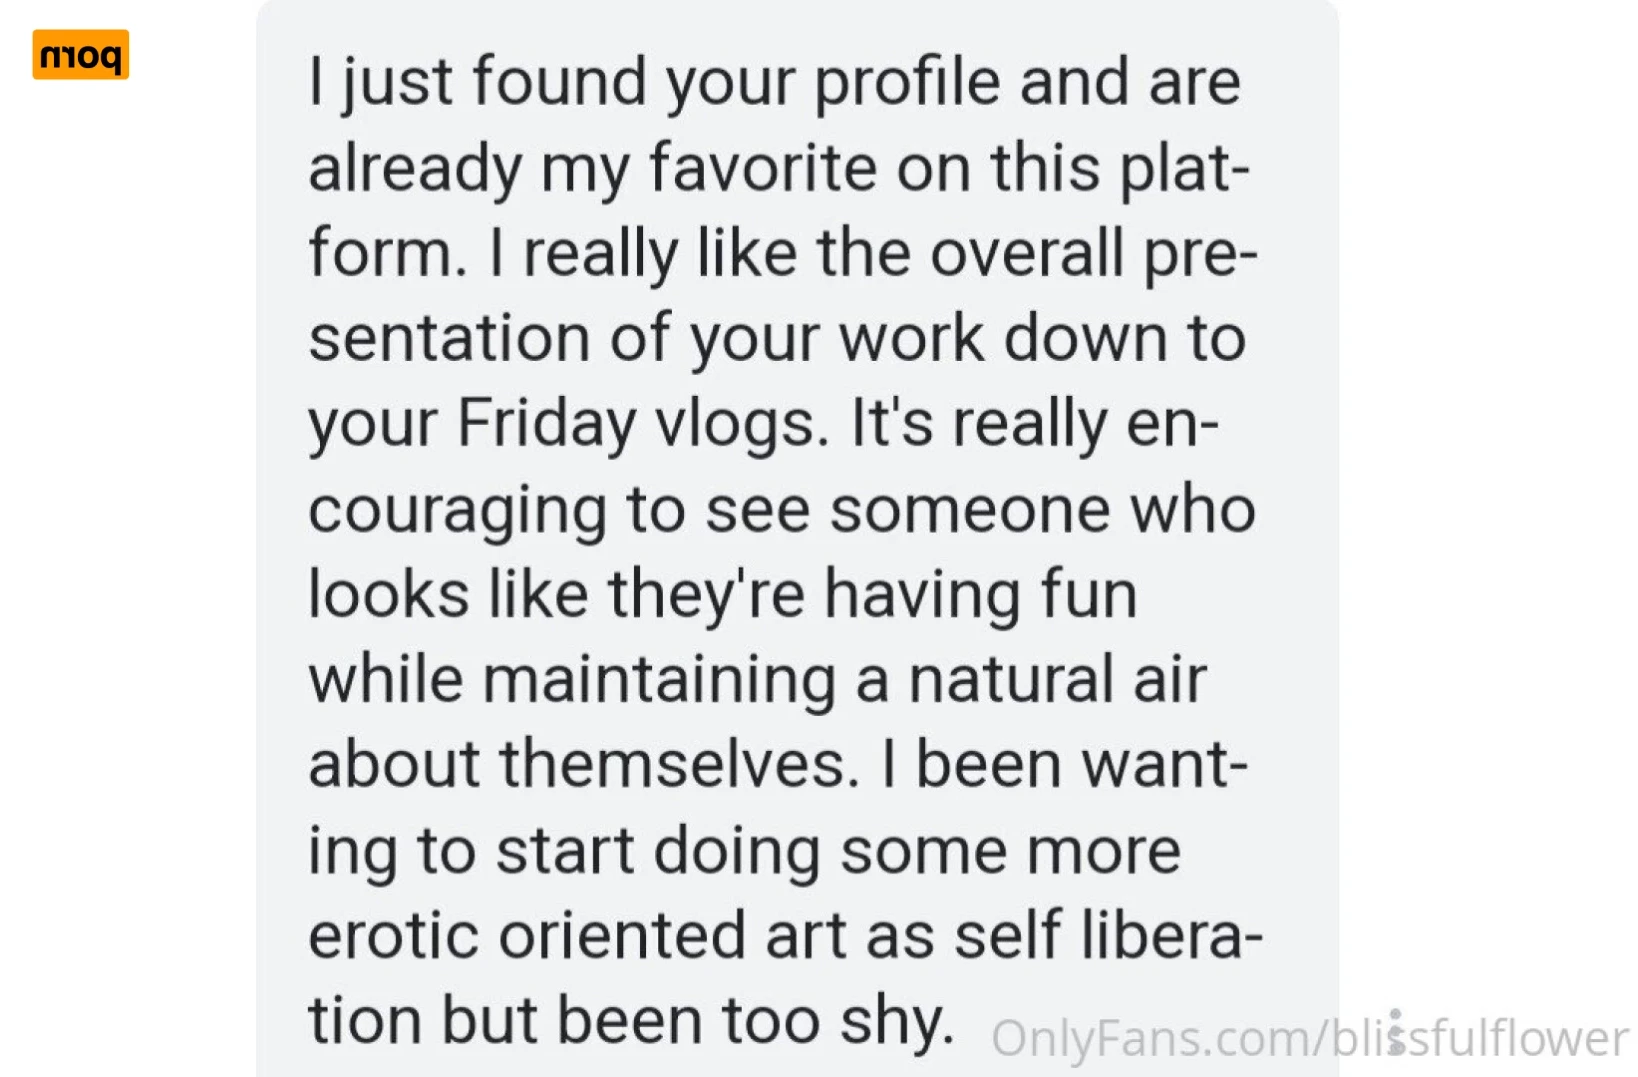
Task: Click the orange mirrored logo badge
Action: [x=80, y=54]
